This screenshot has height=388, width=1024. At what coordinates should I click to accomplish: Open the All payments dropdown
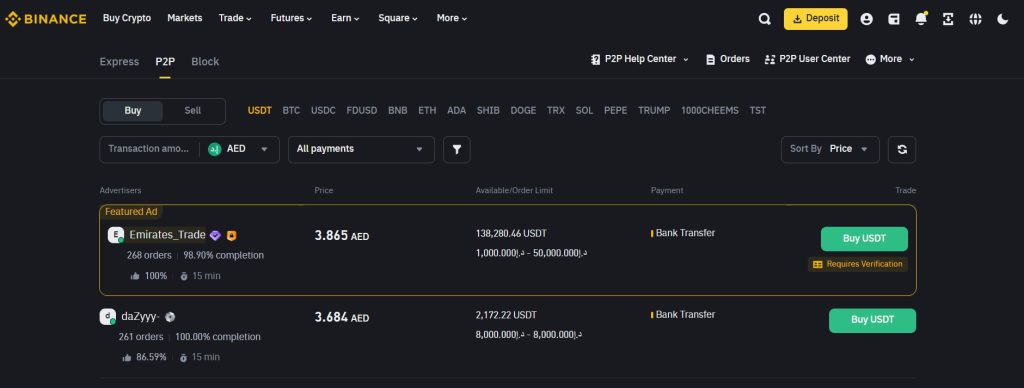coord(361,150)
